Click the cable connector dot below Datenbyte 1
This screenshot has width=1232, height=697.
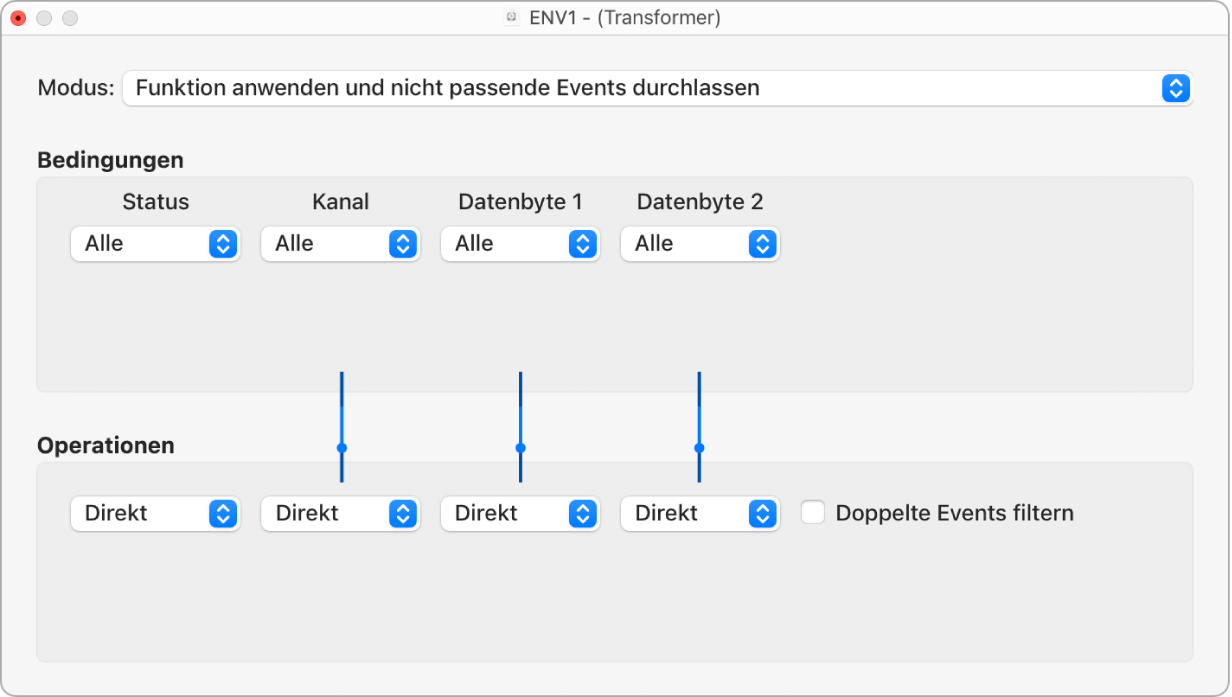click(x=520, y=448)
